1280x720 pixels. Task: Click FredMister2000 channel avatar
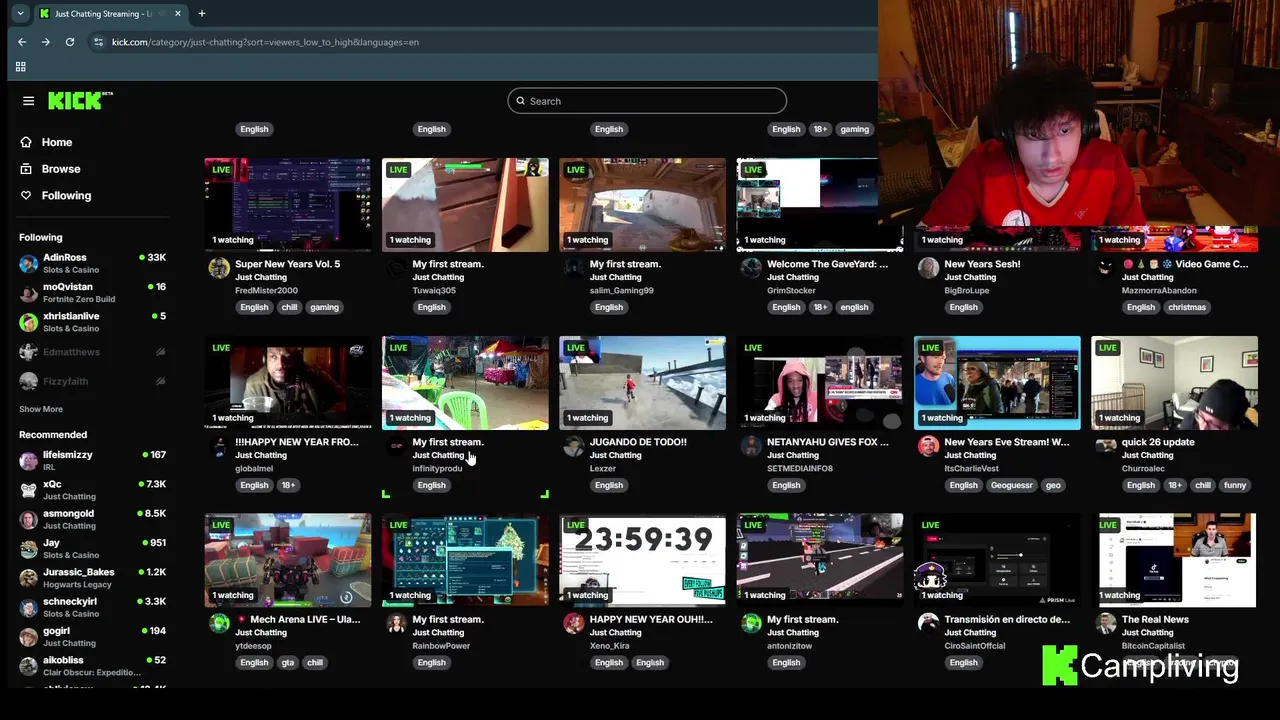click(219, 268)
